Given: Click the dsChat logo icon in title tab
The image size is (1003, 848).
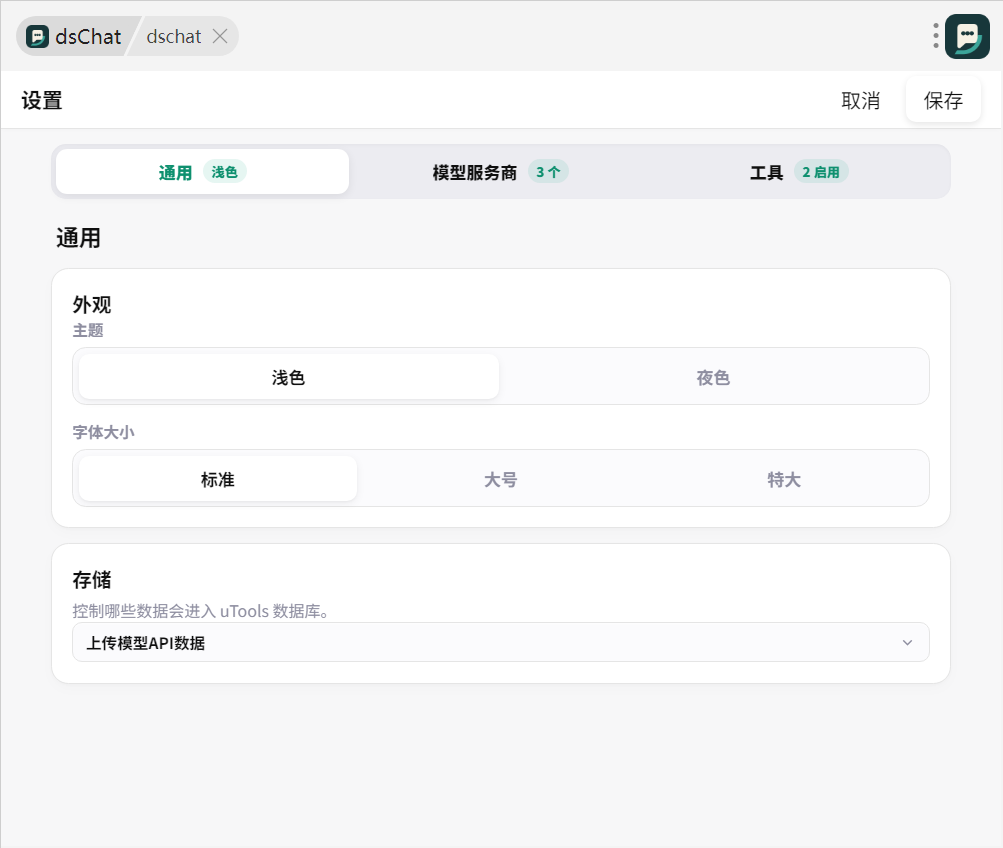Looking at the screenshot, I should [x=37, y=36].
